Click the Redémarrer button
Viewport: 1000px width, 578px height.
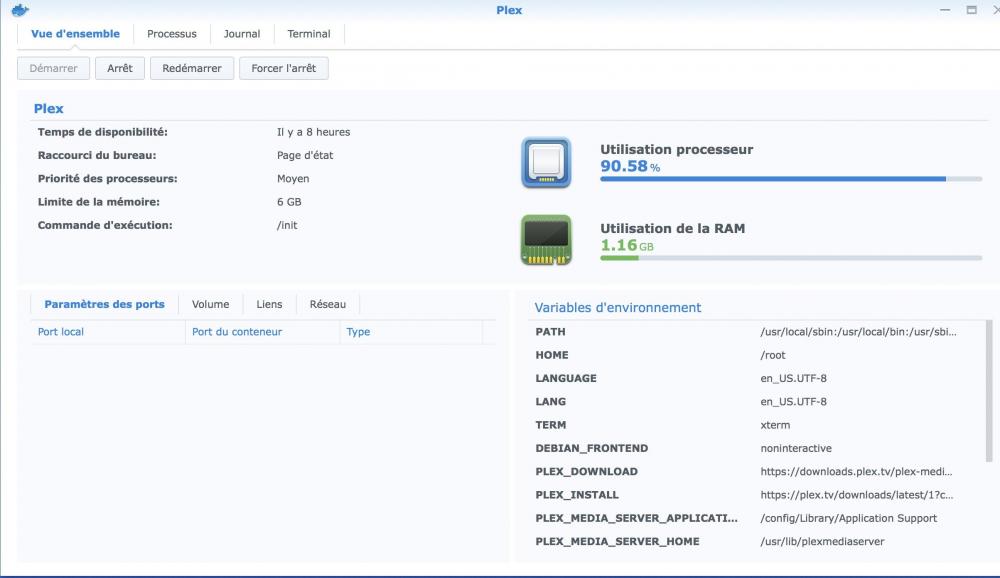[192, 68]
